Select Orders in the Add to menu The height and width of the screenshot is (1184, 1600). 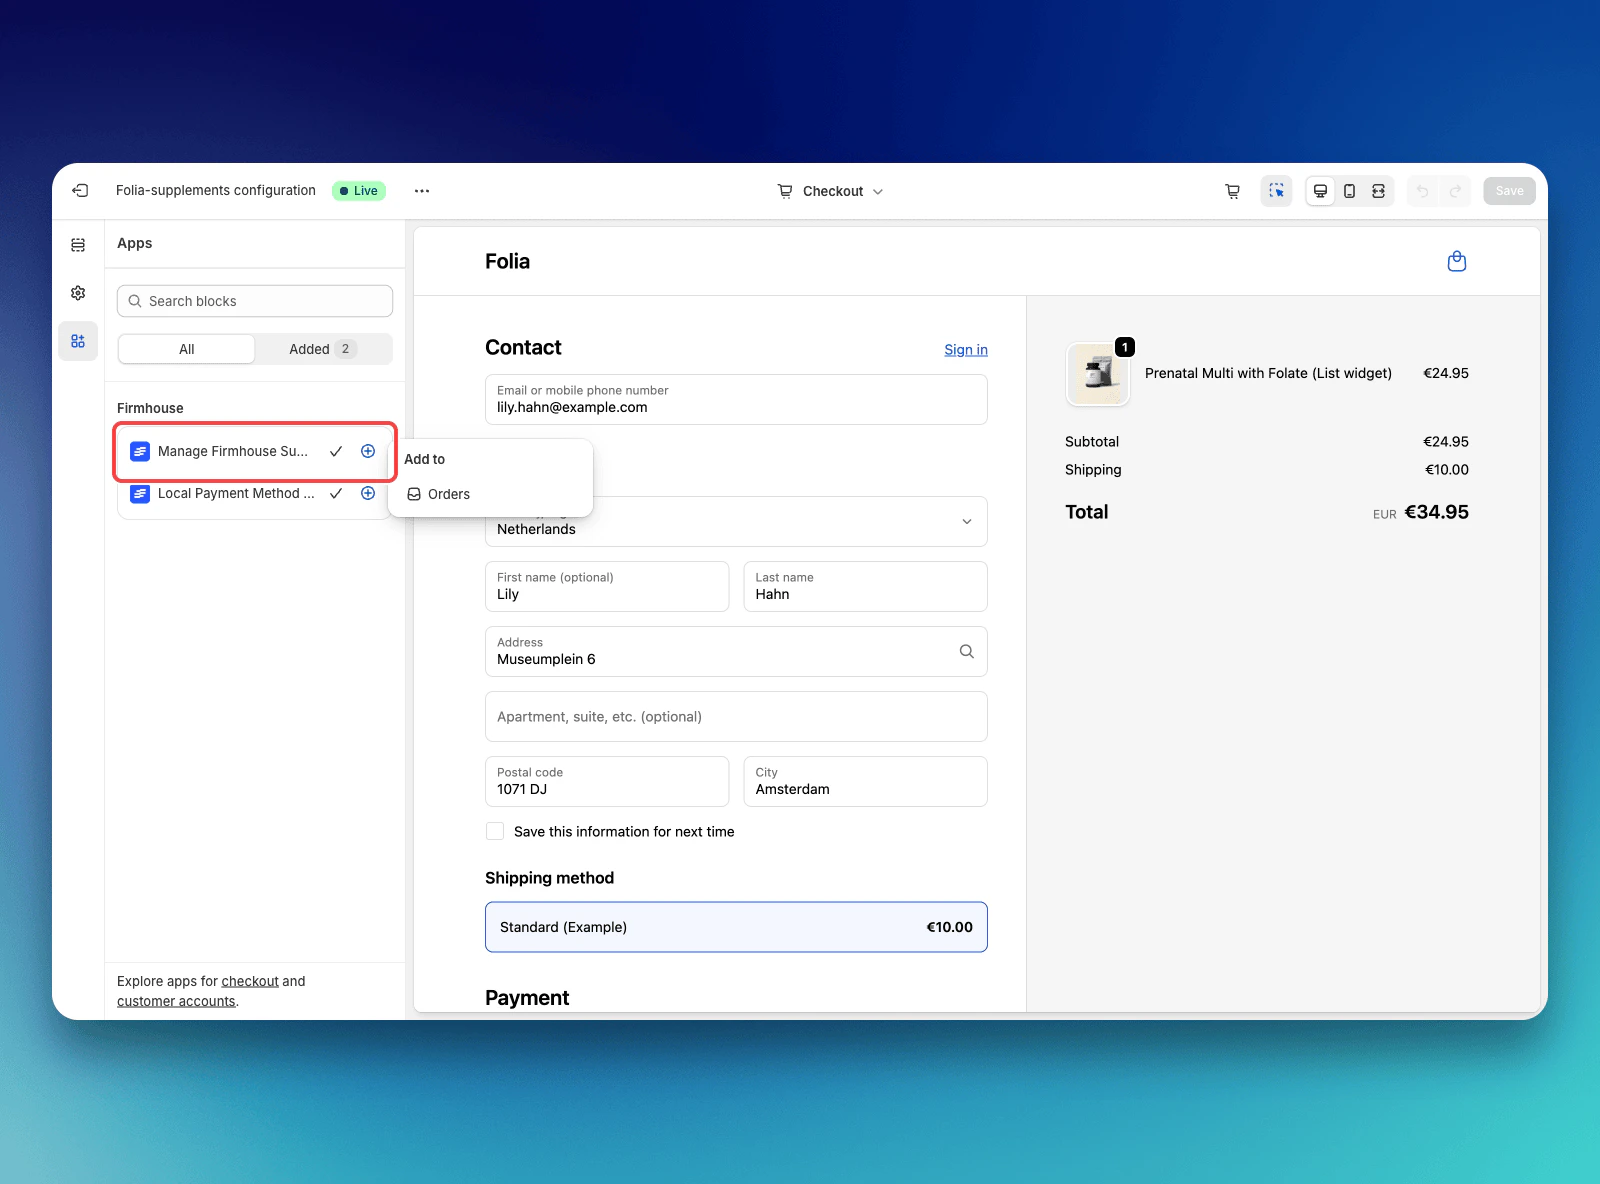[x=448, y=494]
